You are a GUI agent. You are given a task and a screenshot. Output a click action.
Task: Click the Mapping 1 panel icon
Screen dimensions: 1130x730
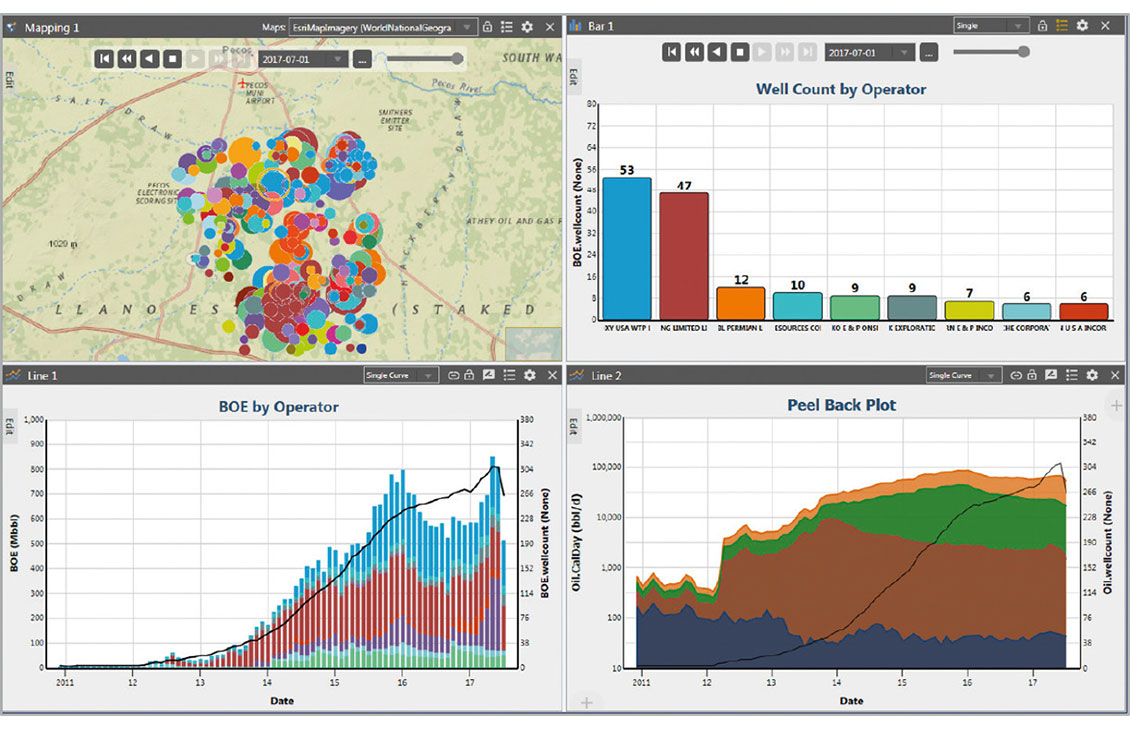pyautogui.click(x=12, y=27)
